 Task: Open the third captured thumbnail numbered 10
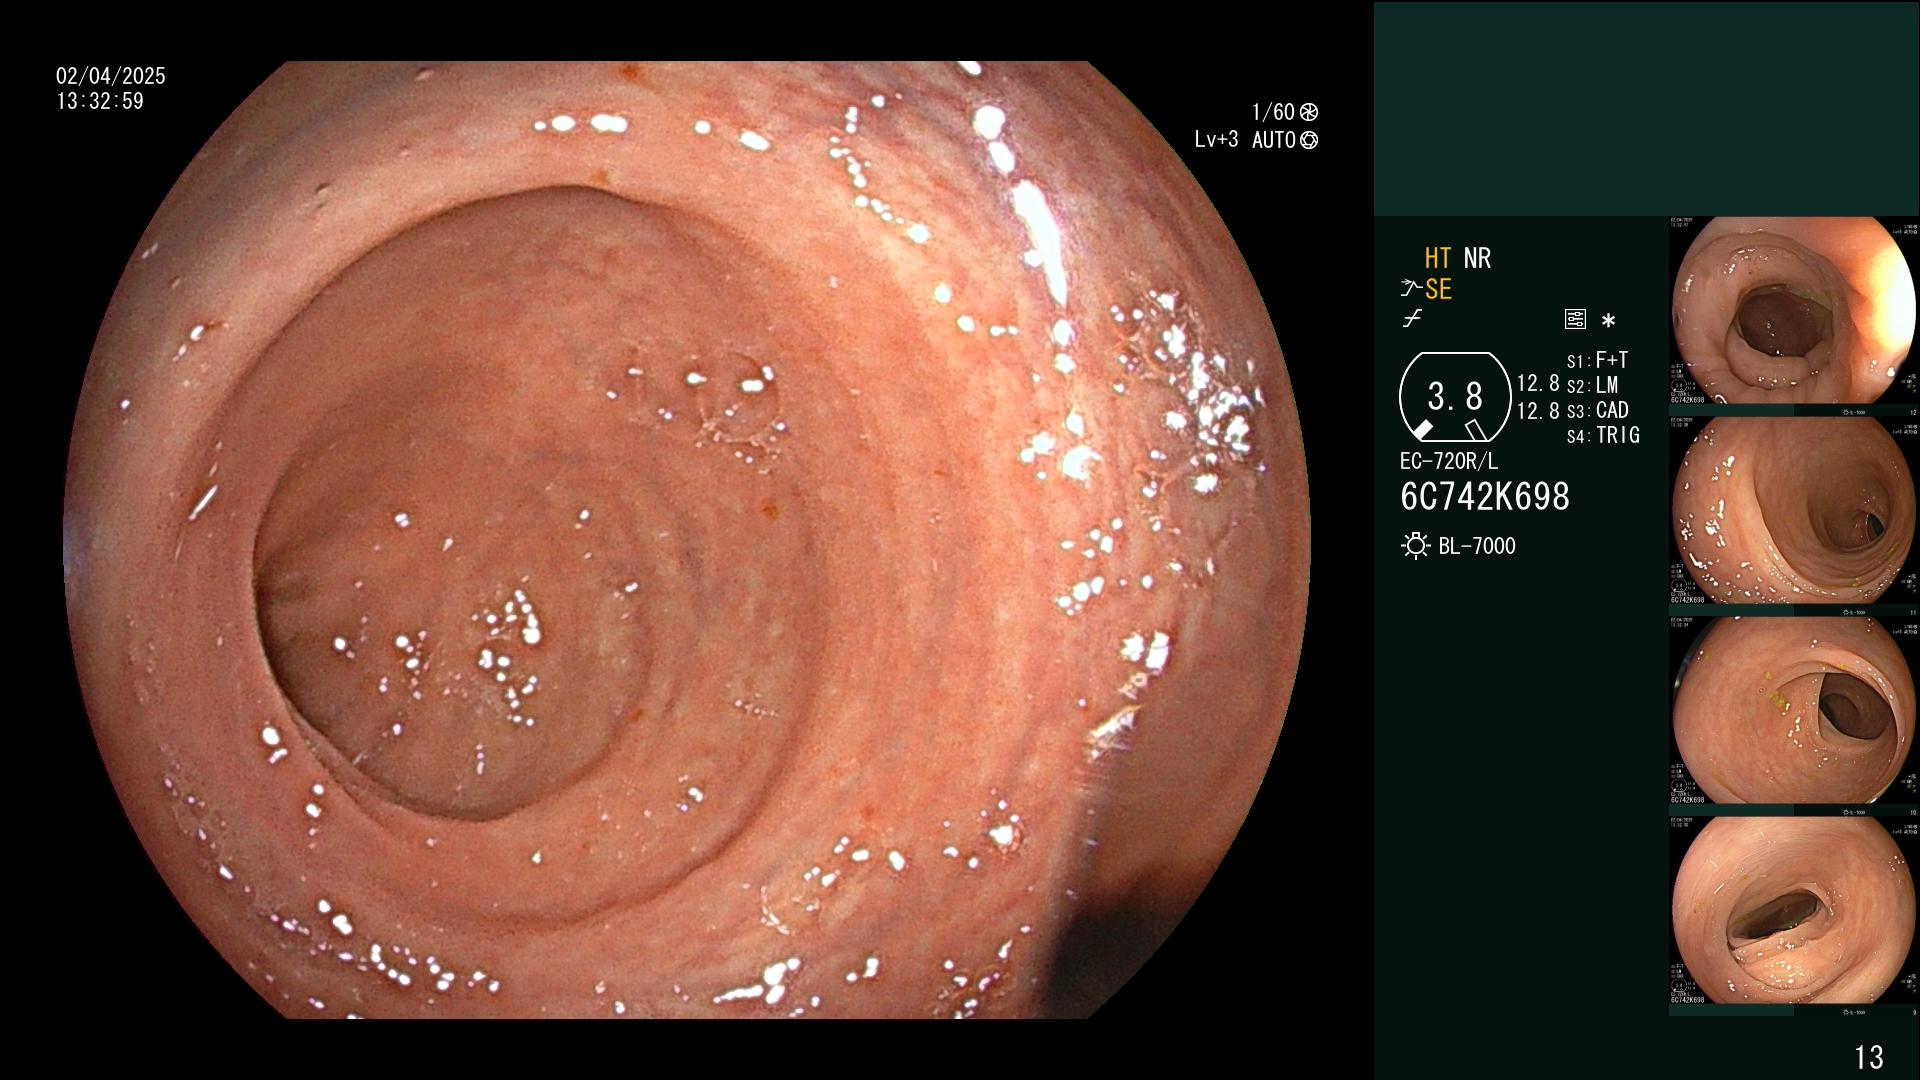[x=1793, y=711]
